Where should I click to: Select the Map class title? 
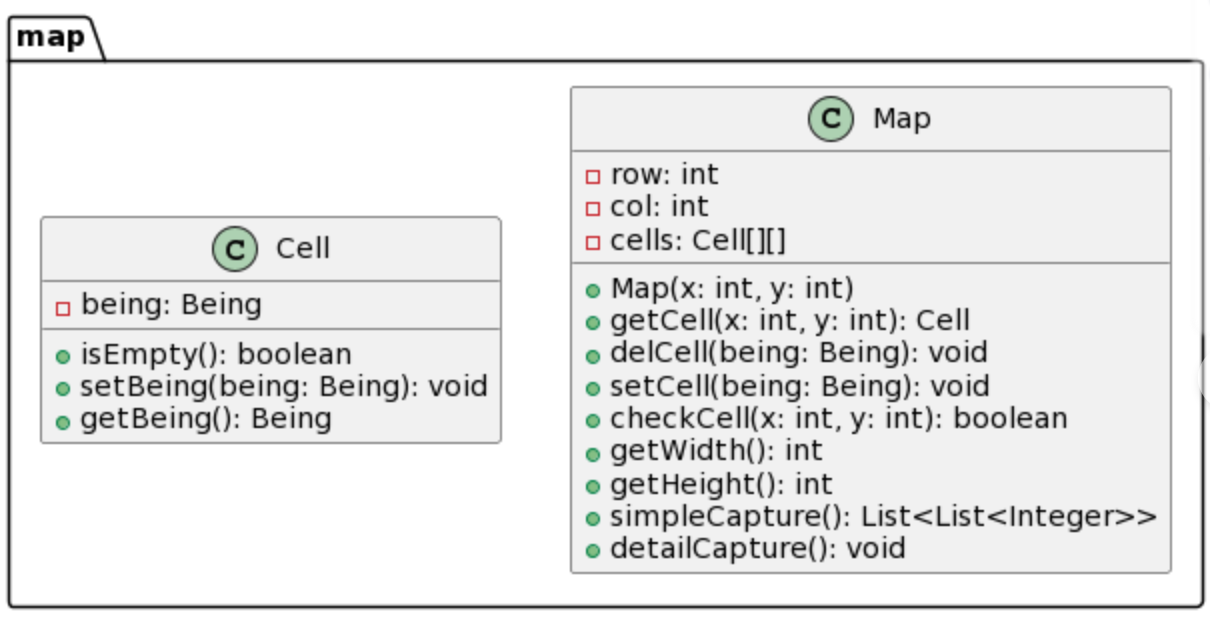(901, 119)
